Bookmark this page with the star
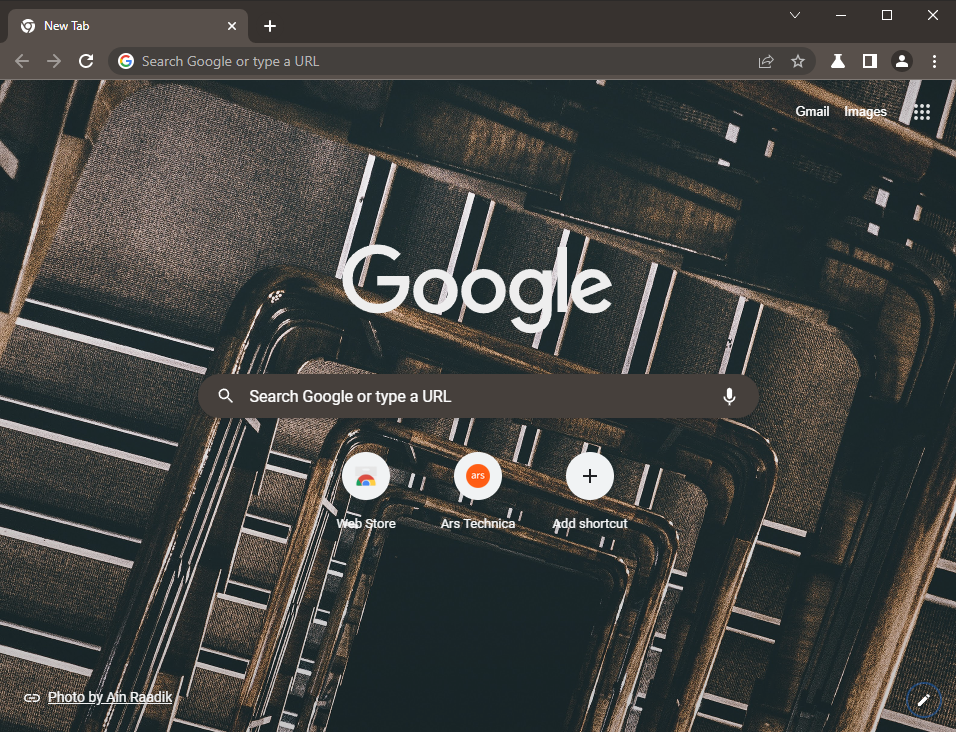Image resolution: width=956 pixels, height=732 pixels. point(798,61)
